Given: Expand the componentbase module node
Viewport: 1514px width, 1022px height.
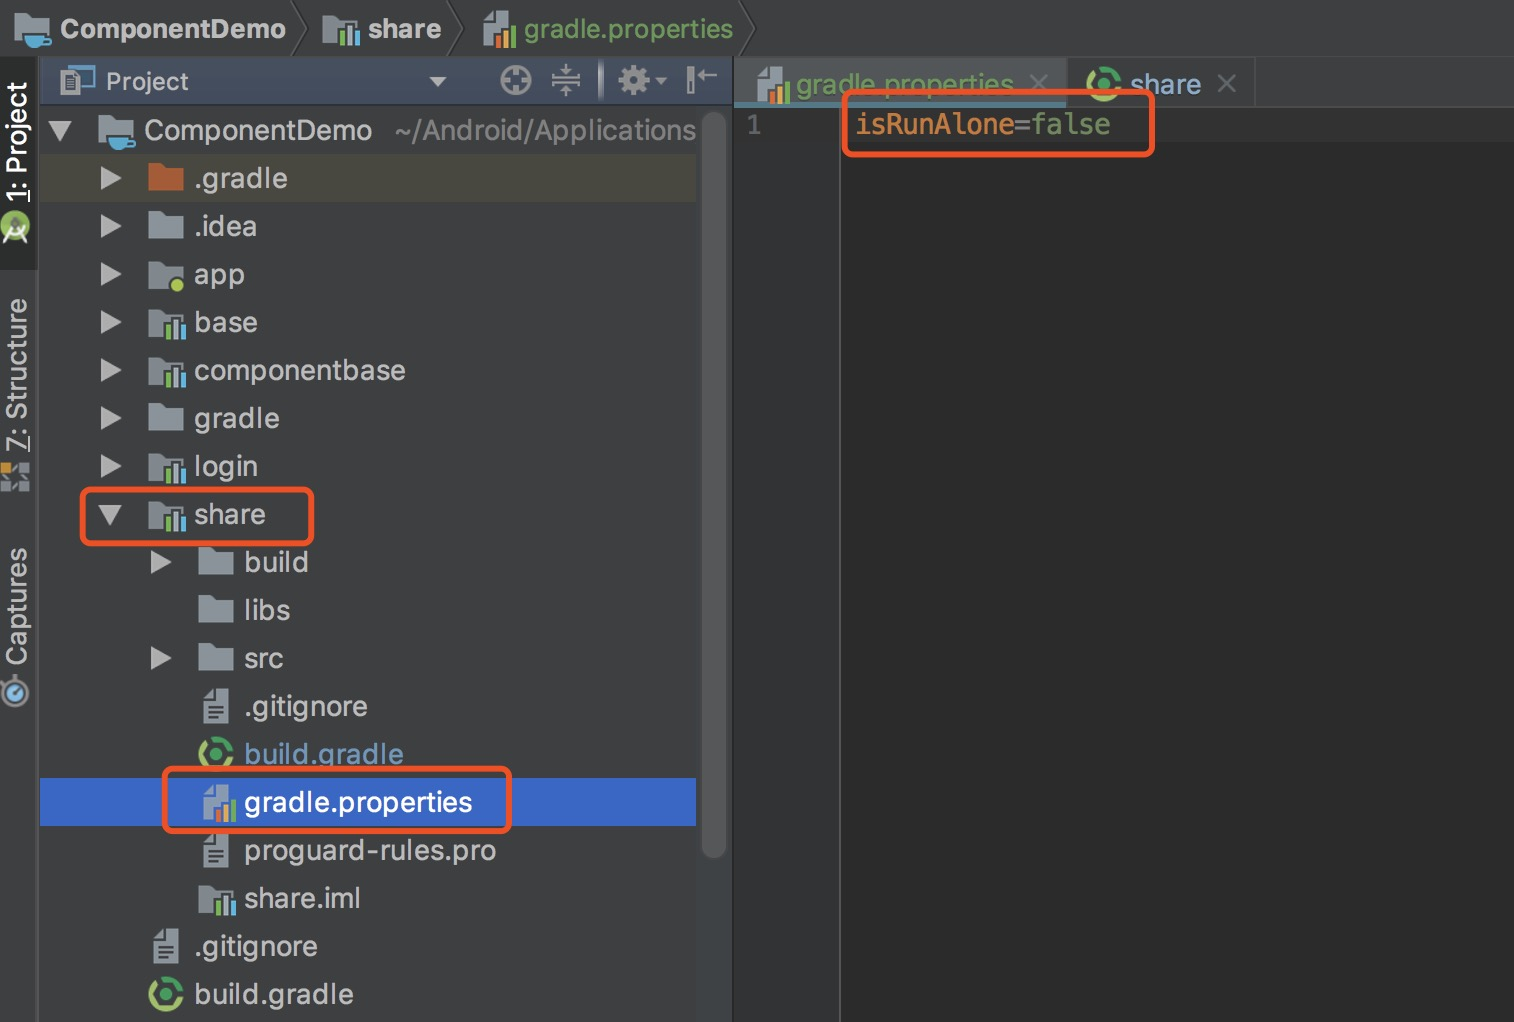Looking at the screenshot, I should [x=111, y=370].
